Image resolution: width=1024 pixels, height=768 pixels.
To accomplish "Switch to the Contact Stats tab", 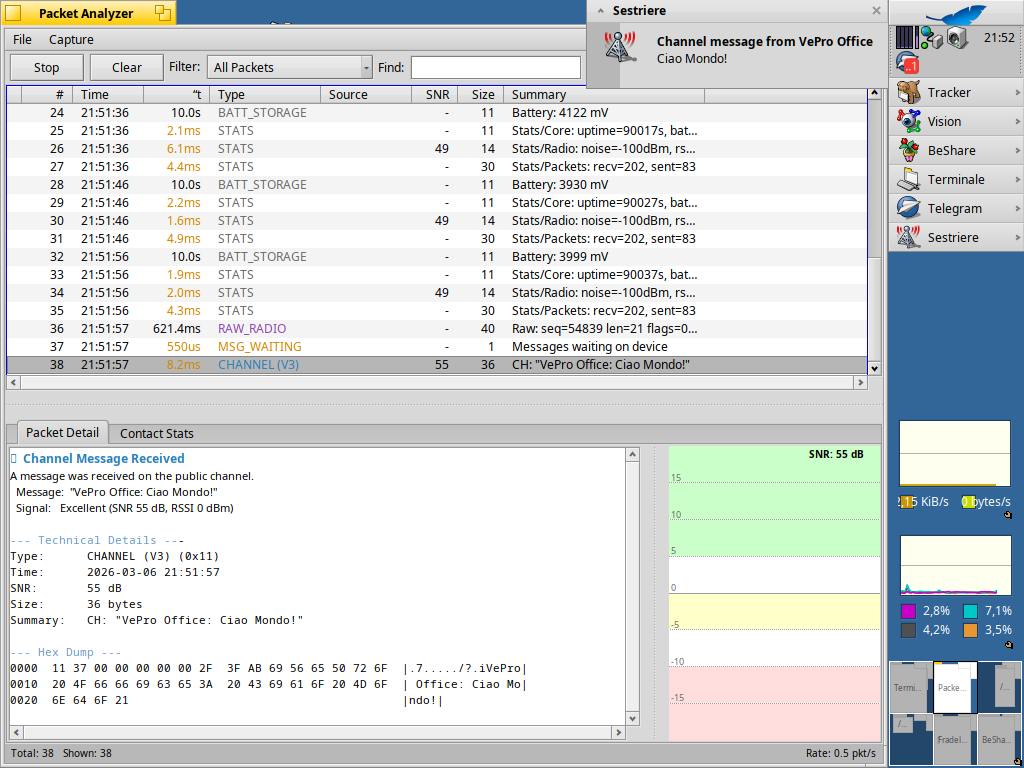I will [x=157, y=434].
